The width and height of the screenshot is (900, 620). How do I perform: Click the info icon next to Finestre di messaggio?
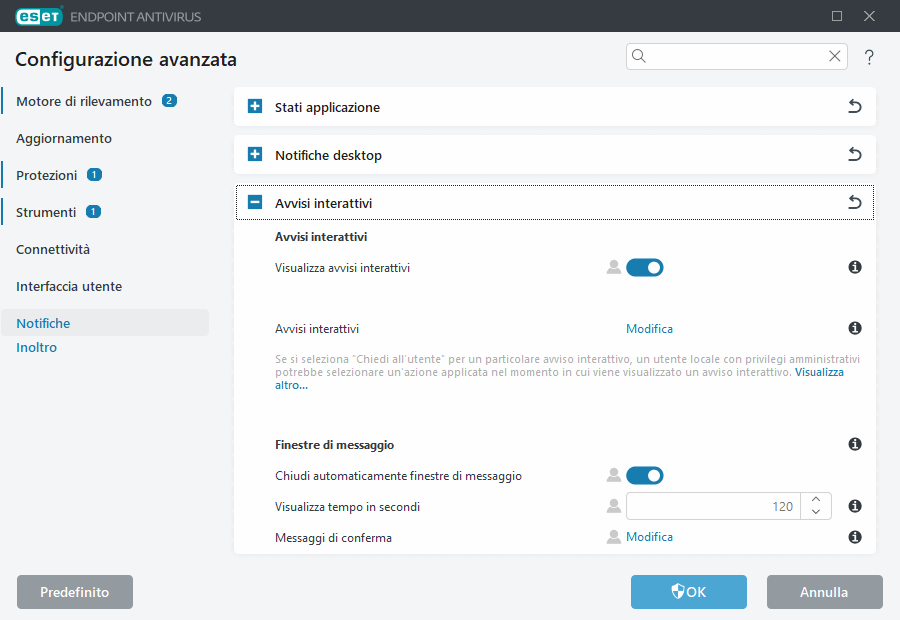tap(855, 444)
